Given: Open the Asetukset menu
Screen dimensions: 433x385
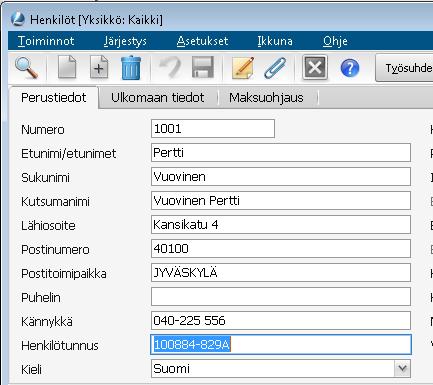Looking at the screenshot, I should (202, 41).
